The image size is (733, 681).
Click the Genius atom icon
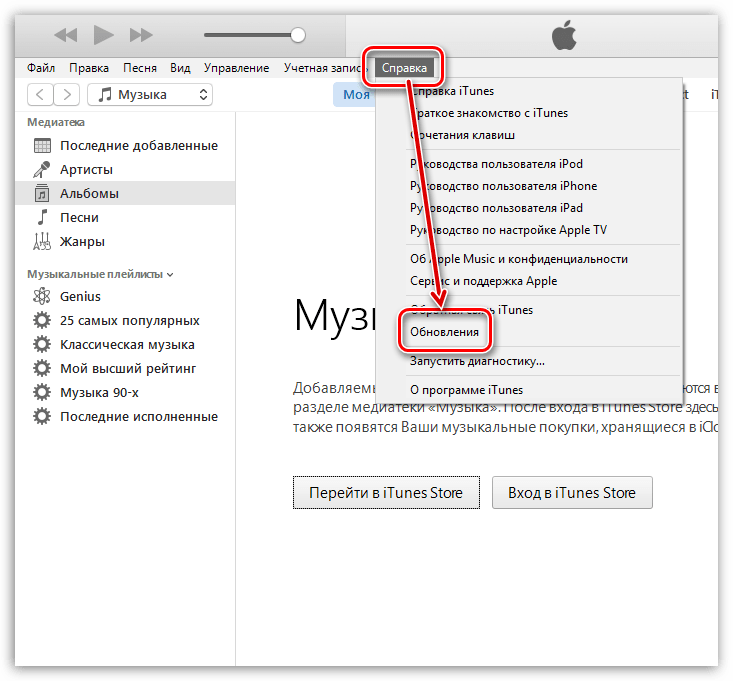point(42,296)
